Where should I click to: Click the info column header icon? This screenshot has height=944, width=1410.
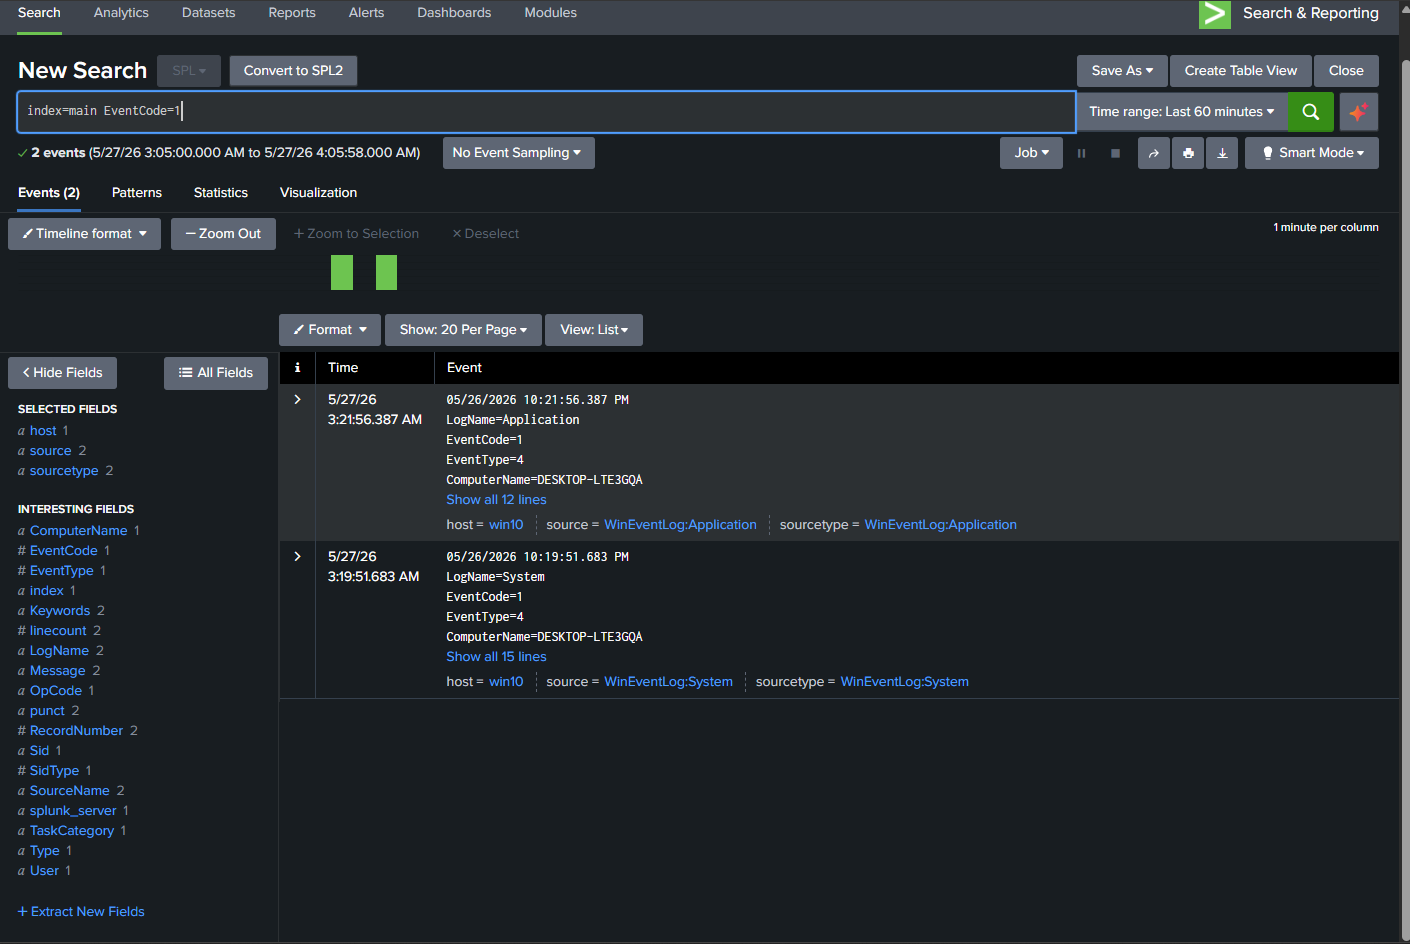pyautogui.click(x=297, y=368)
